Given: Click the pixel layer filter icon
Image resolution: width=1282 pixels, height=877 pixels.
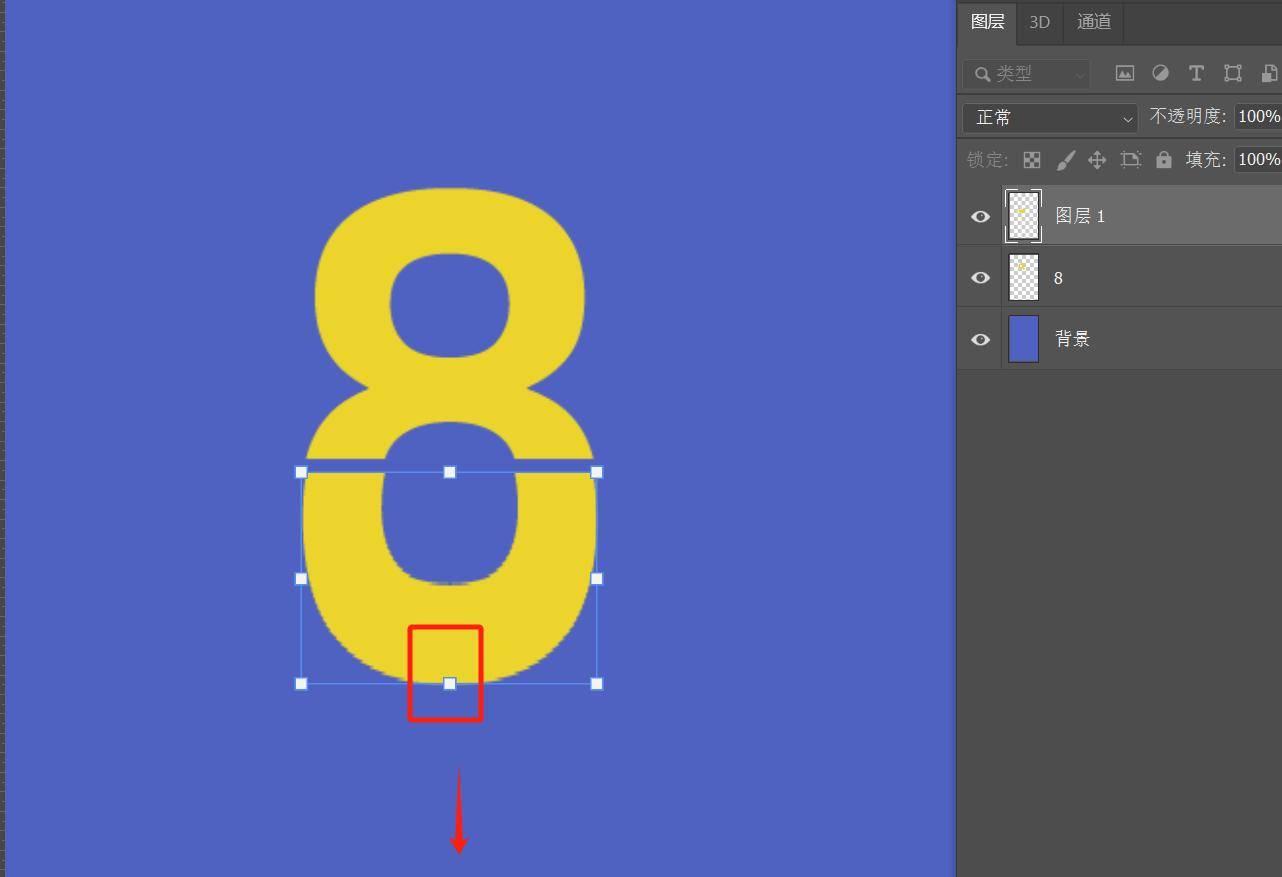Looking at the screenshot, I should 1125,73.
